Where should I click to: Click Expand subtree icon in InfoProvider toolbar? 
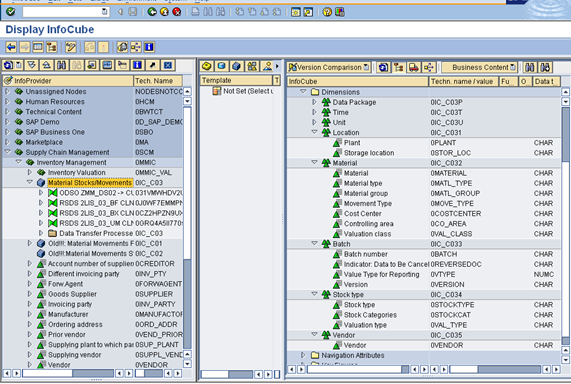pyautogui.click(x=32, y=65)
